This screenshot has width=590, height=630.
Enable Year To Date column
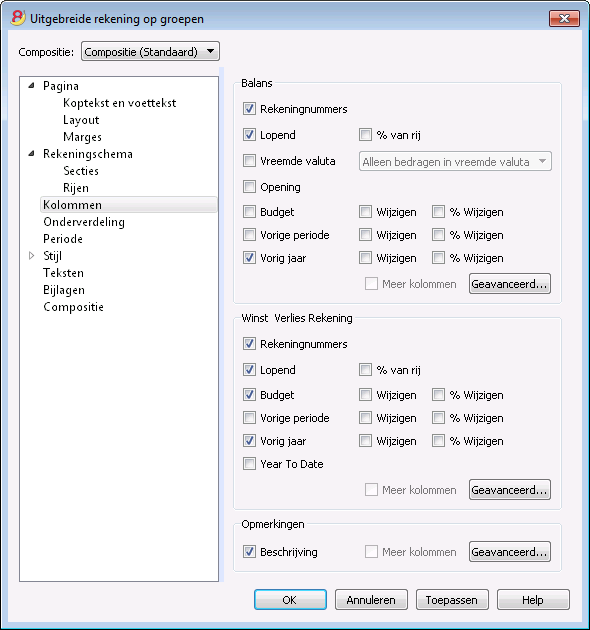coord(249,464)
